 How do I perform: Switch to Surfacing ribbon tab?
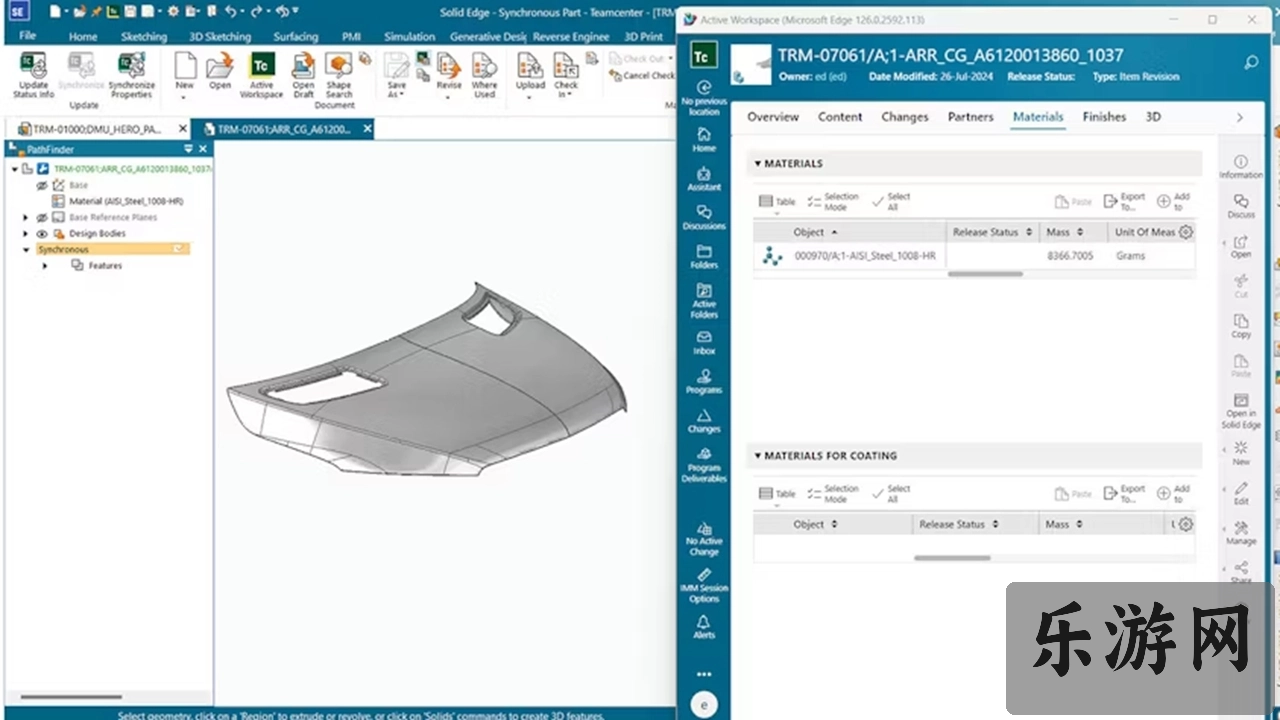click(x=296, y=36)
